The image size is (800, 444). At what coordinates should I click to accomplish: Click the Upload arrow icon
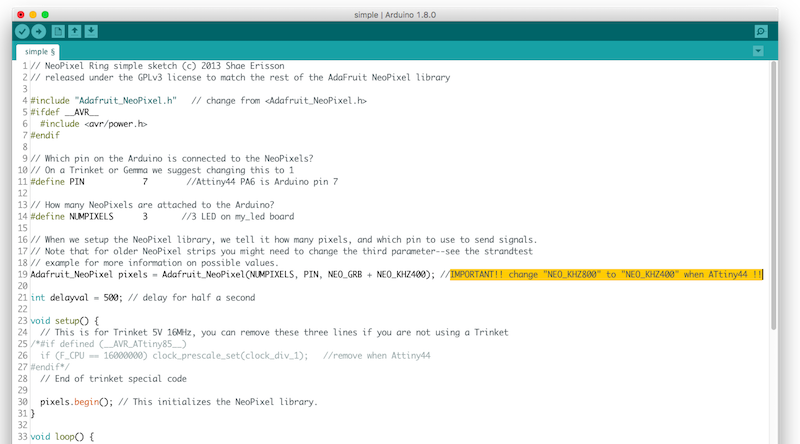coord(39,32)
